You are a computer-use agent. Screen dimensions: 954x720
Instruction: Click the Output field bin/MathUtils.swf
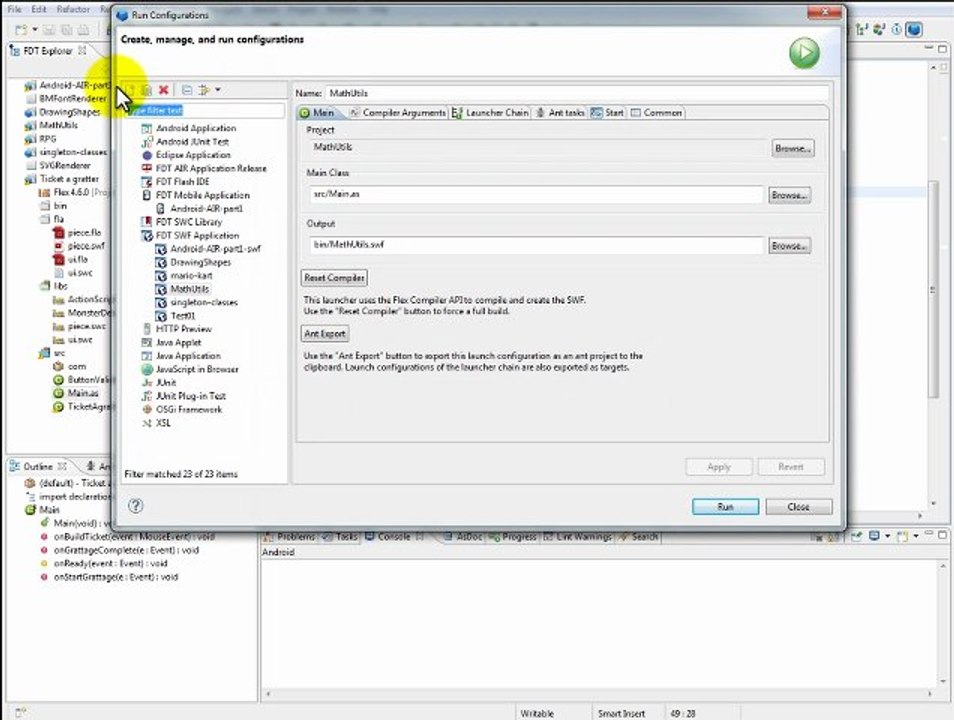[536, 245]
